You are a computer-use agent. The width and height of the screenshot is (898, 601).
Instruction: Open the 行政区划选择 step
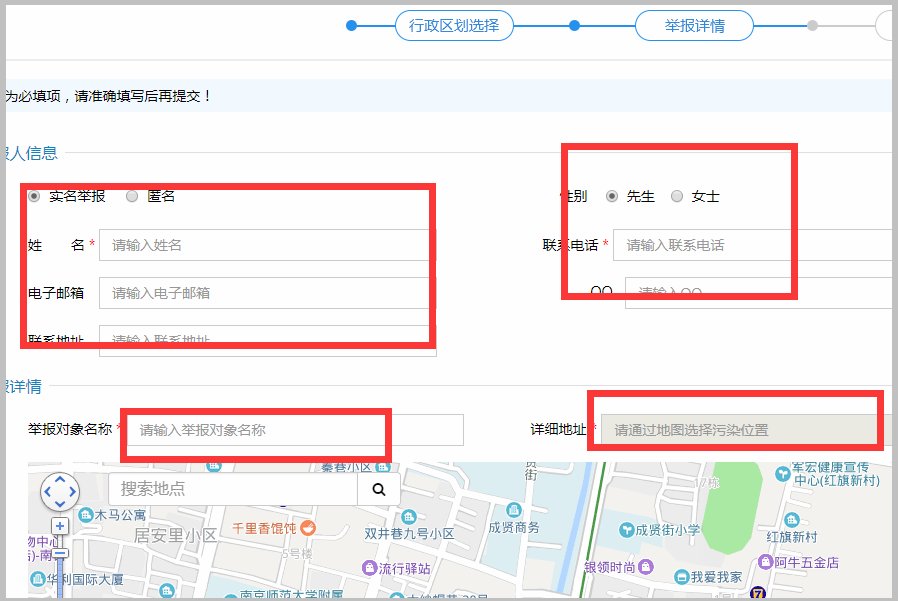pyautogui.click(x=455, y=27)
